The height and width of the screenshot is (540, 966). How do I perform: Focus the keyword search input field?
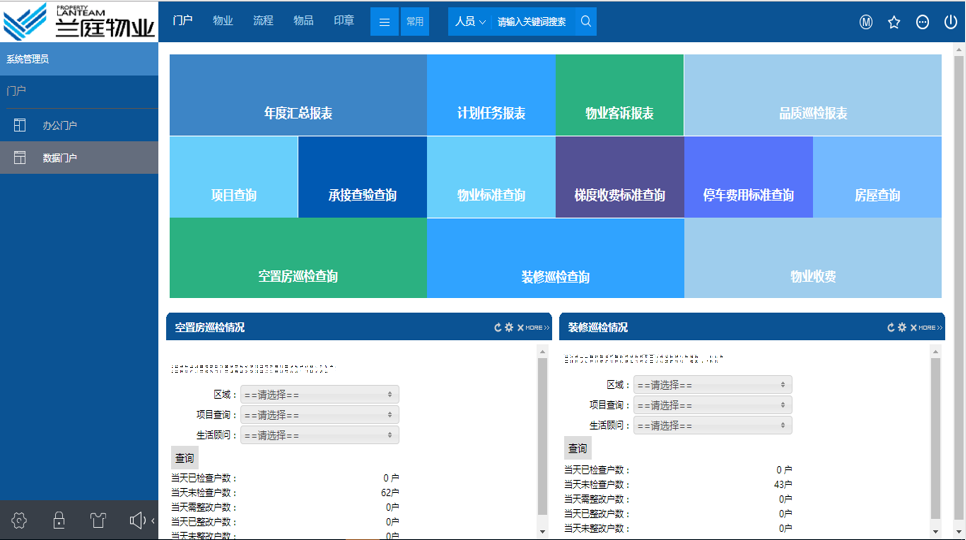tap(534, 22)
